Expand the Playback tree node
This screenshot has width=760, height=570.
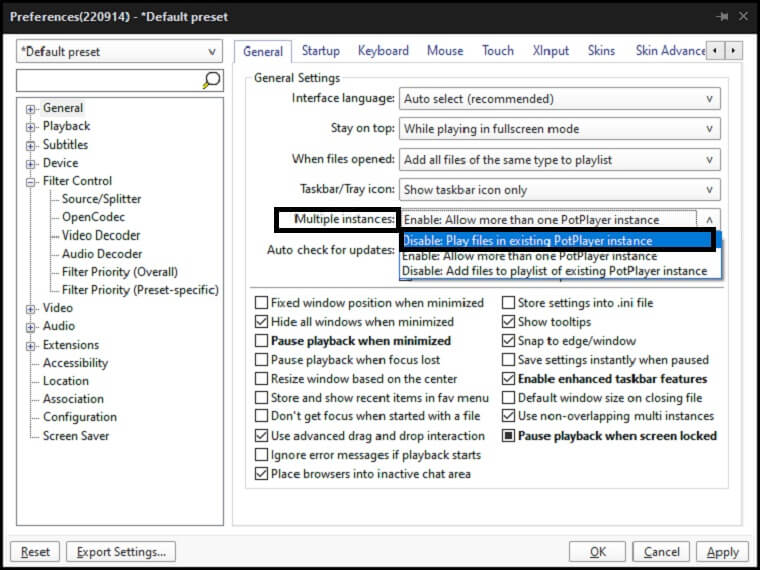click(30, 127)
